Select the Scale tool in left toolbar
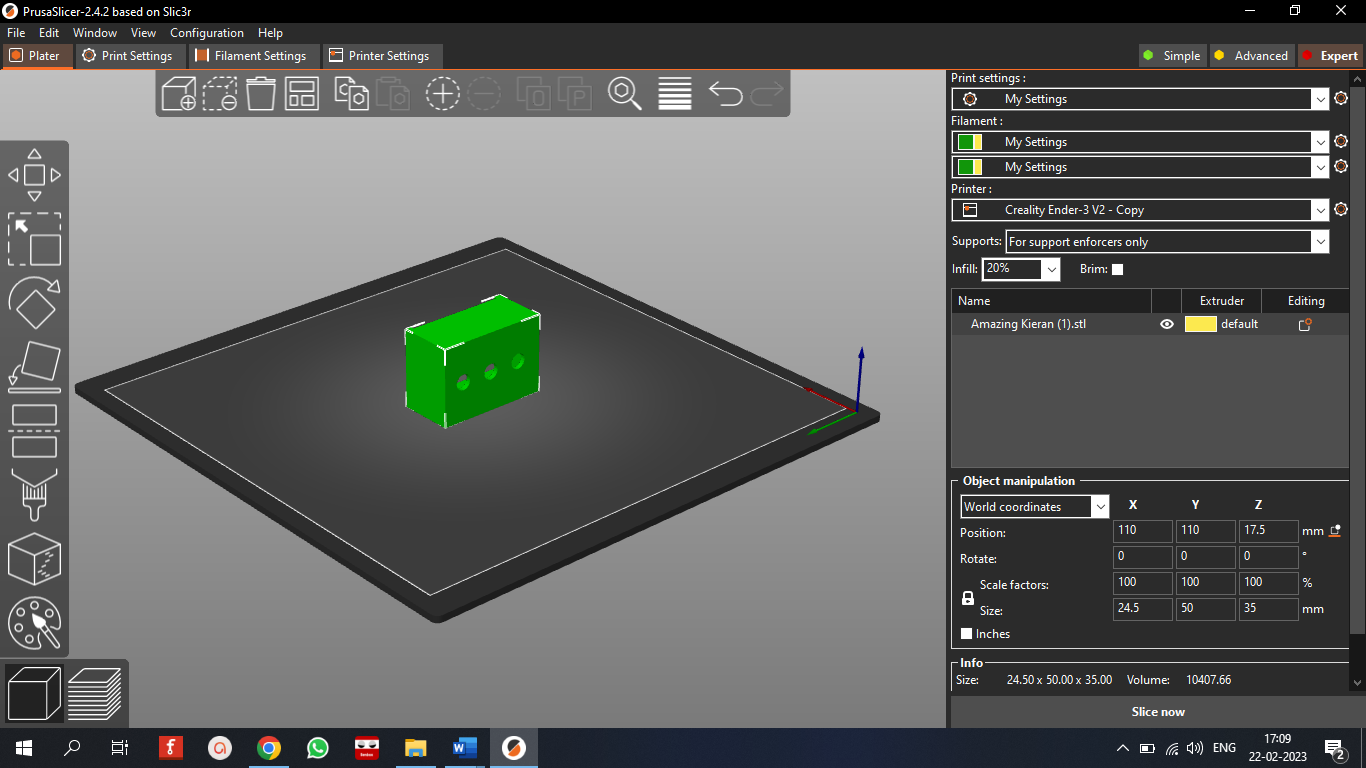Image resolution: width=1366 pixels, height=768 pixels. (34, 238)
